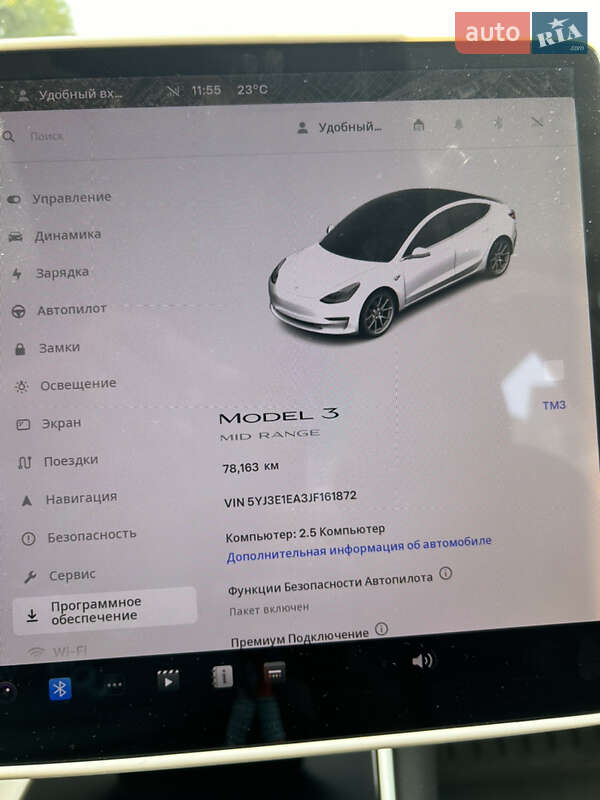Open the Освещение settings section
Screen dimensions: 600x800
pos(66,385)
